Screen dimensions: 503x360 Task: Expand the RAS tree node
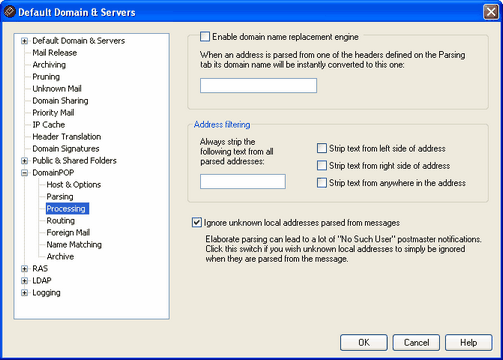click(24, 269)
